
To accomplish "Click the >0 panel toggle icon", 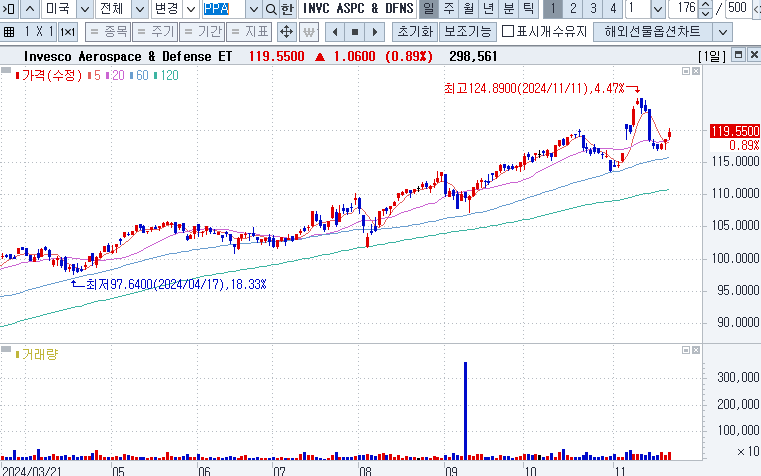I will point(9,9).
